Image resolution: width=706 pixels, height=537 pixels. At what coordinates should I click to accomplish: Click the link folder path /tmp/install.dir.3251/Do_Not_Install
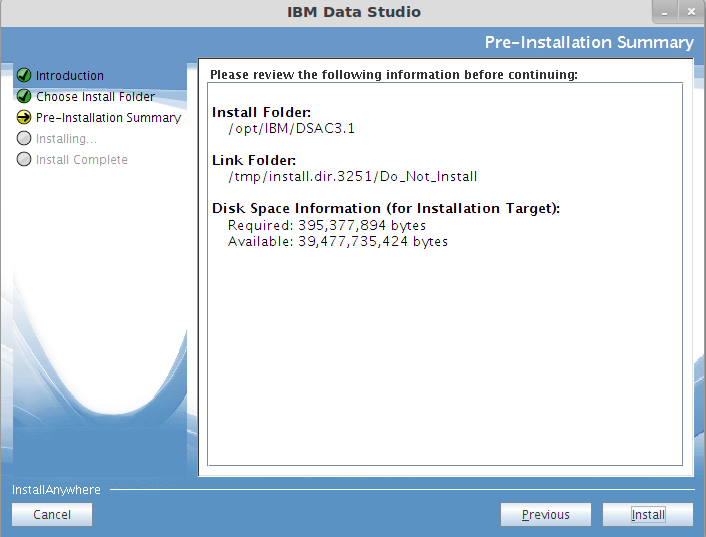pyautogui.click(x=353, y=176)
